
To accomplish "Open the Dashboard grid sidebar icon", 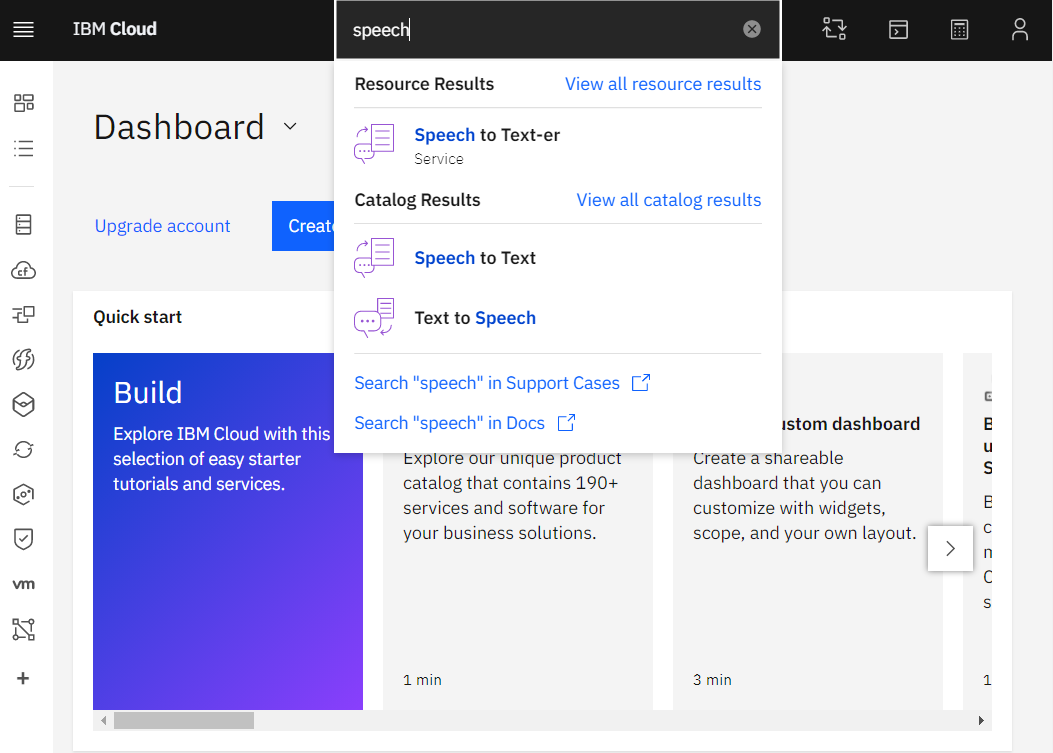I will pos(23,103).
